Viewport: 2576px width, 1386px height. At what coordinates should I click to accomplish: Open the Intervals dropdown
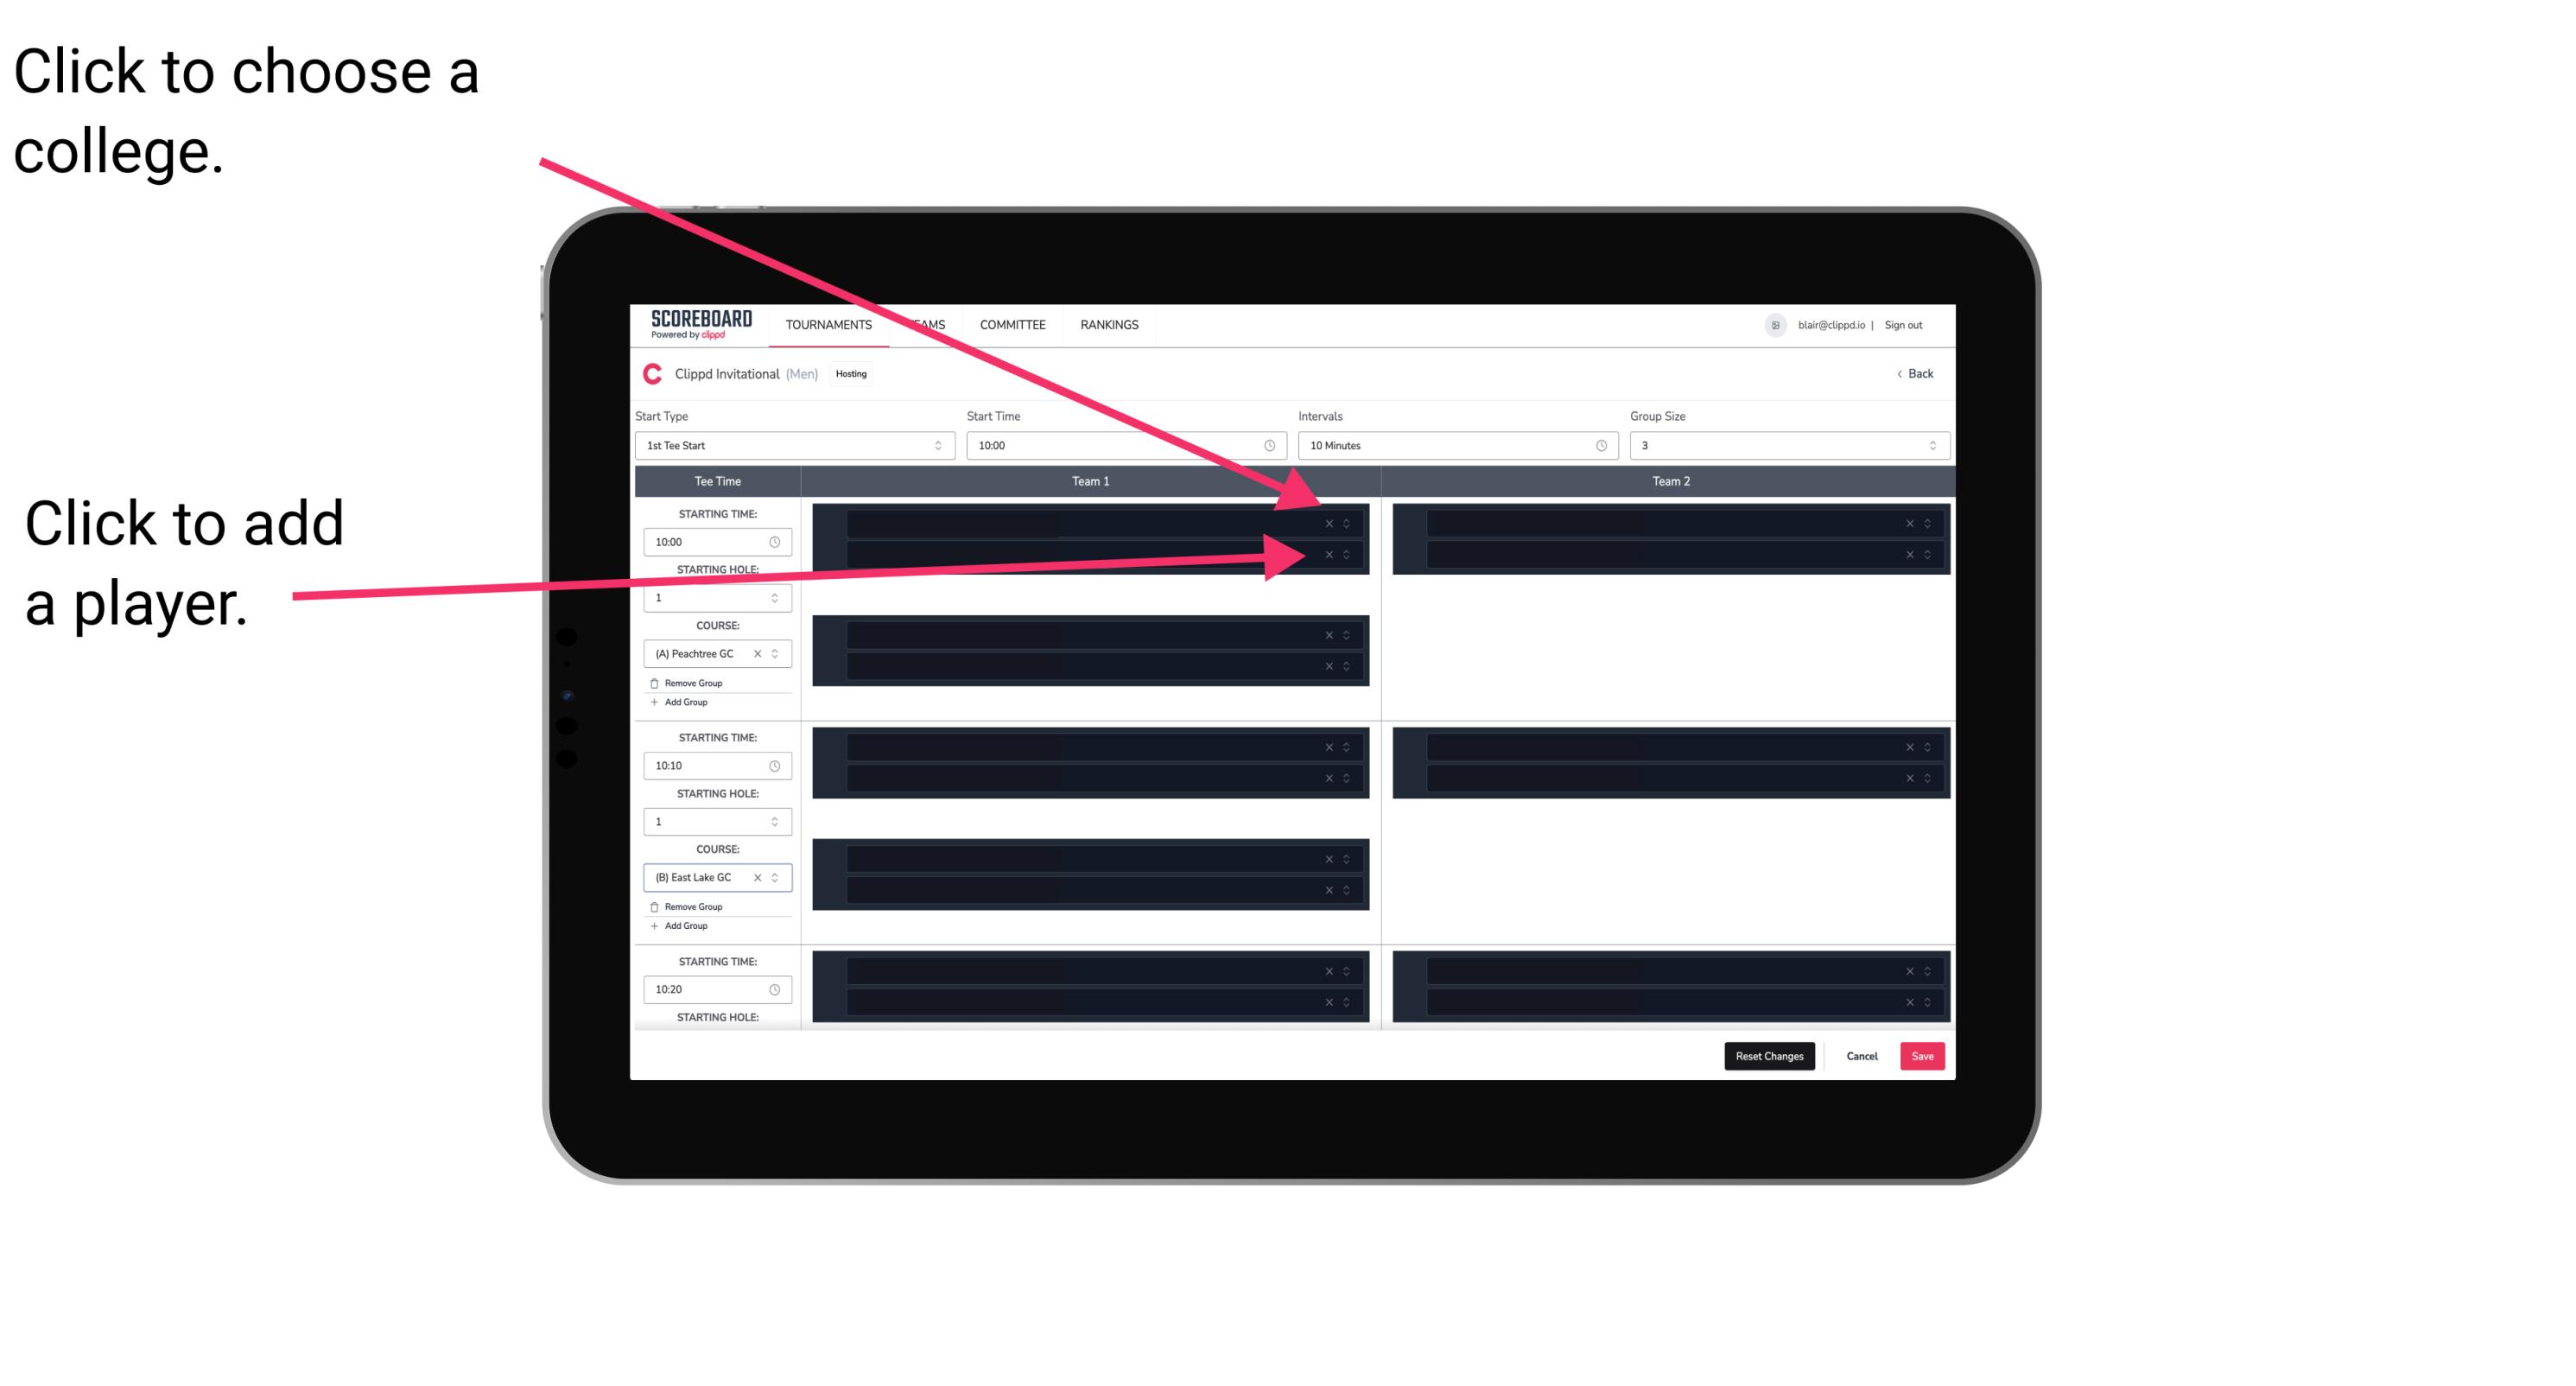coord(1449,446)
